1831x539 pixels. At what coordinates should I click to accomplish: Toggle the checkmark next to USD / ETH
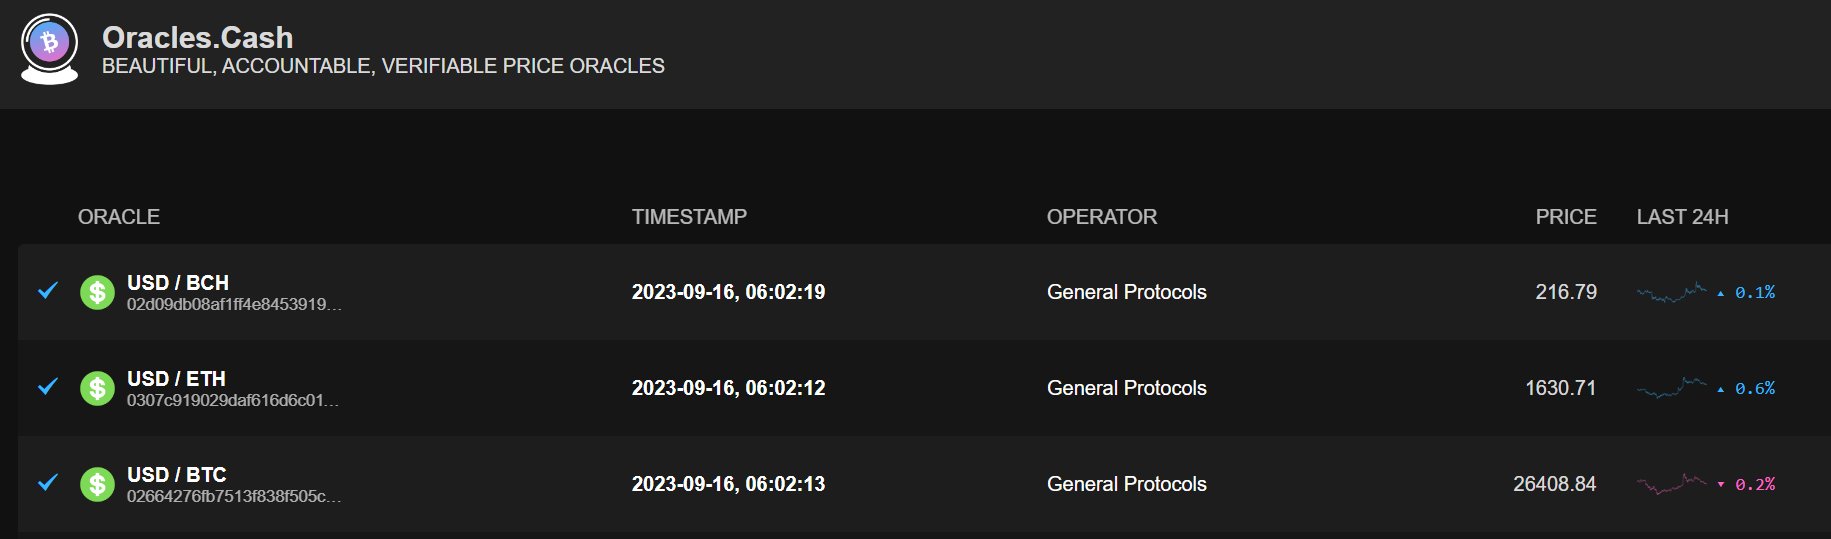coord(48,386)
